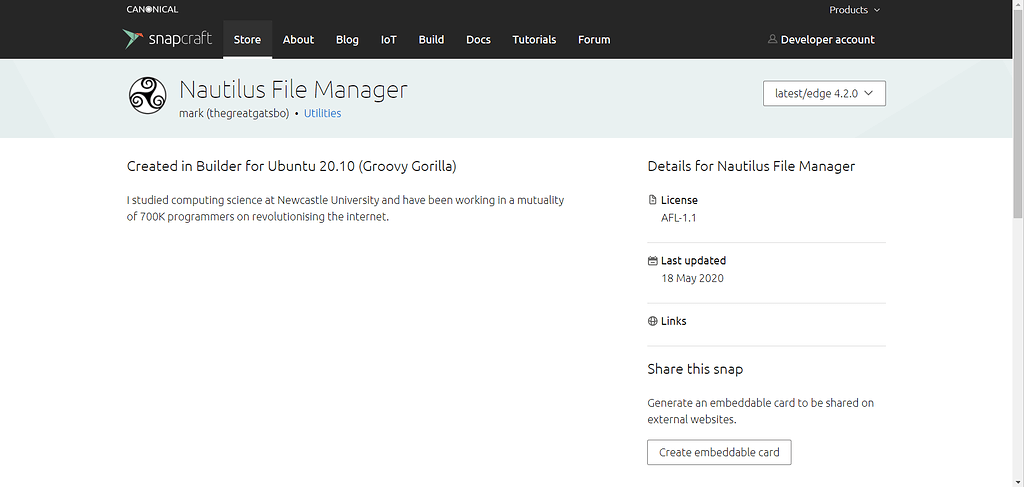Open the Docs page
The width and height of the screenshot is (1024, 487).
pyautogui.click(x=478, y=40)
